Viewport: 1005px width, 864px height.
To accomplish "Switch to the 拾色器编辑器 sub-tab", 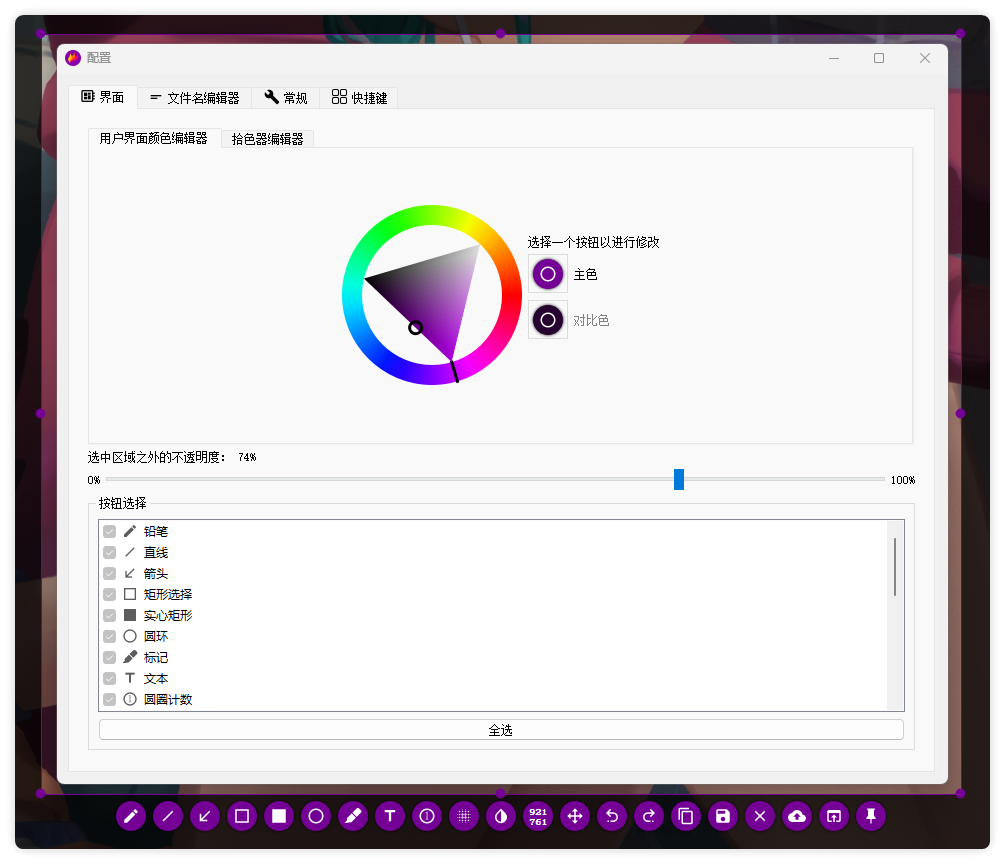I will pyautogui.click(x=267, y=139).
